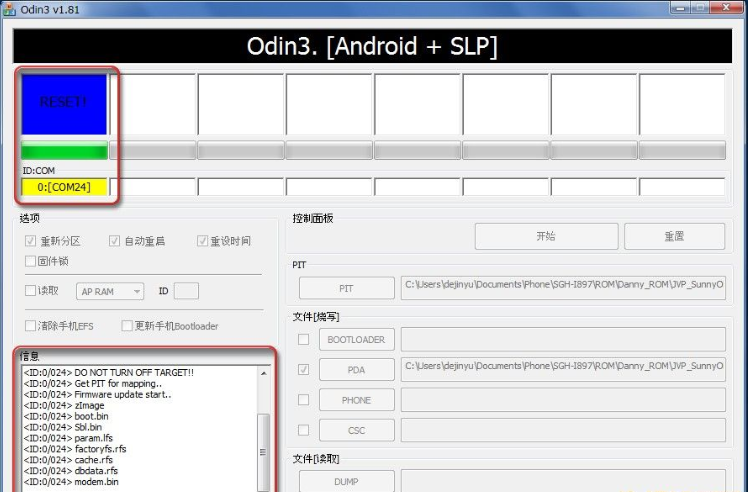Select the 'dbdata.rfs' log line
Image resolution: width=749 pixels, height=492 pixels.
[71, 471]
